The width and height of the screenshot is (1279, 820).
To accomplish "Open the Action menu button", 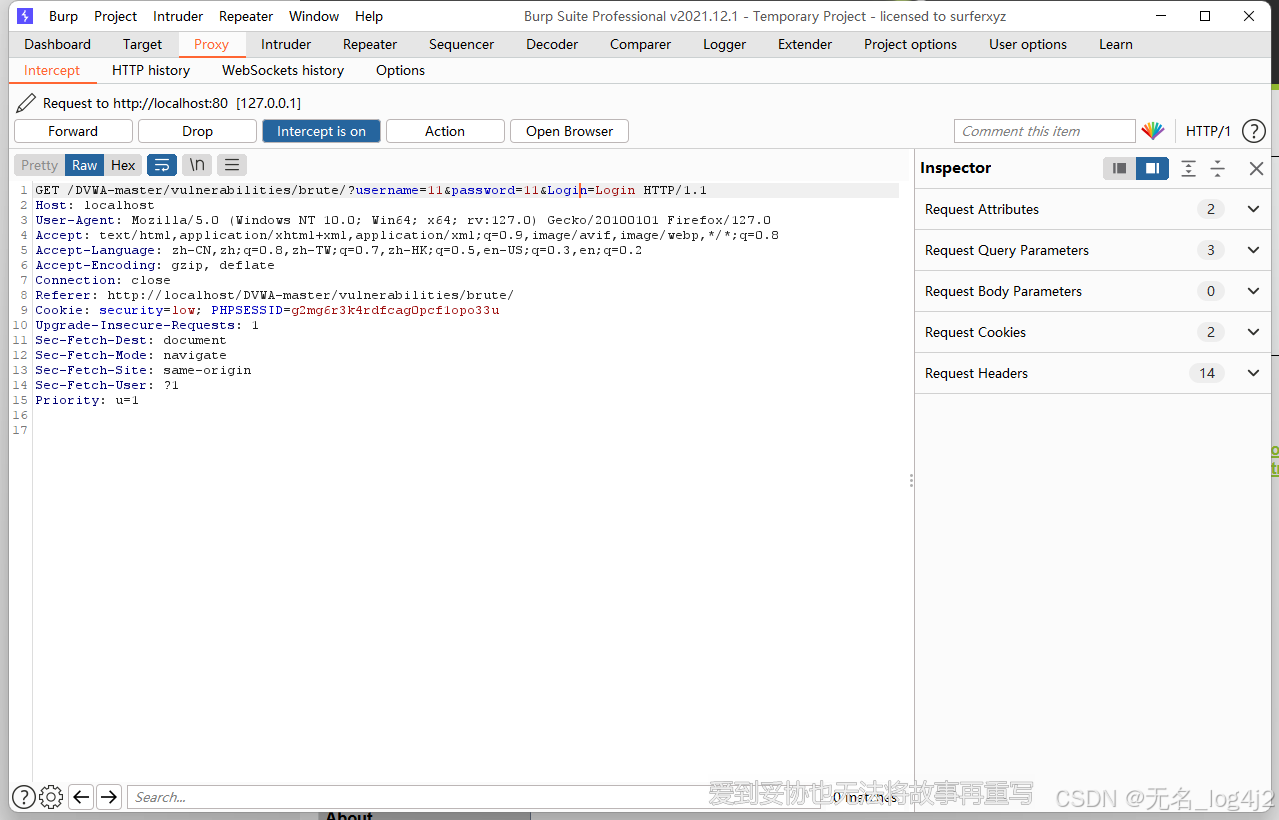I will (445, 131).
